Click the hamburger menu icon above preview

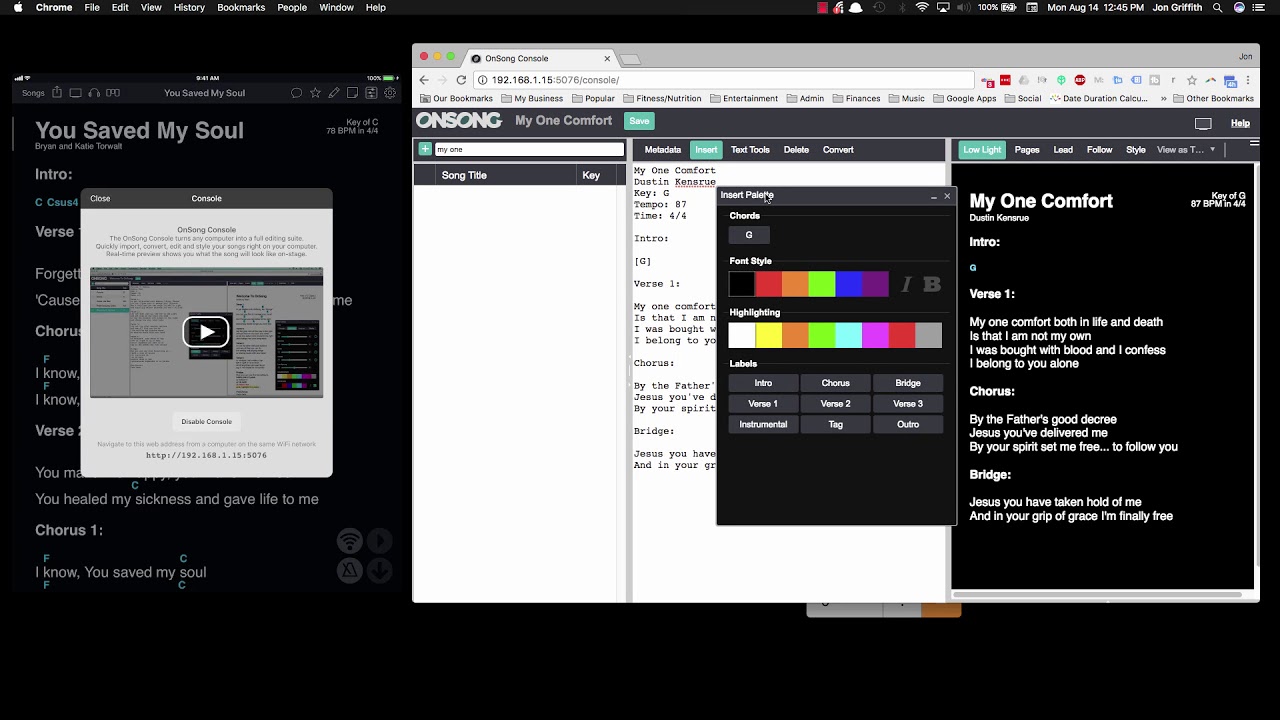click(1254, 144)
